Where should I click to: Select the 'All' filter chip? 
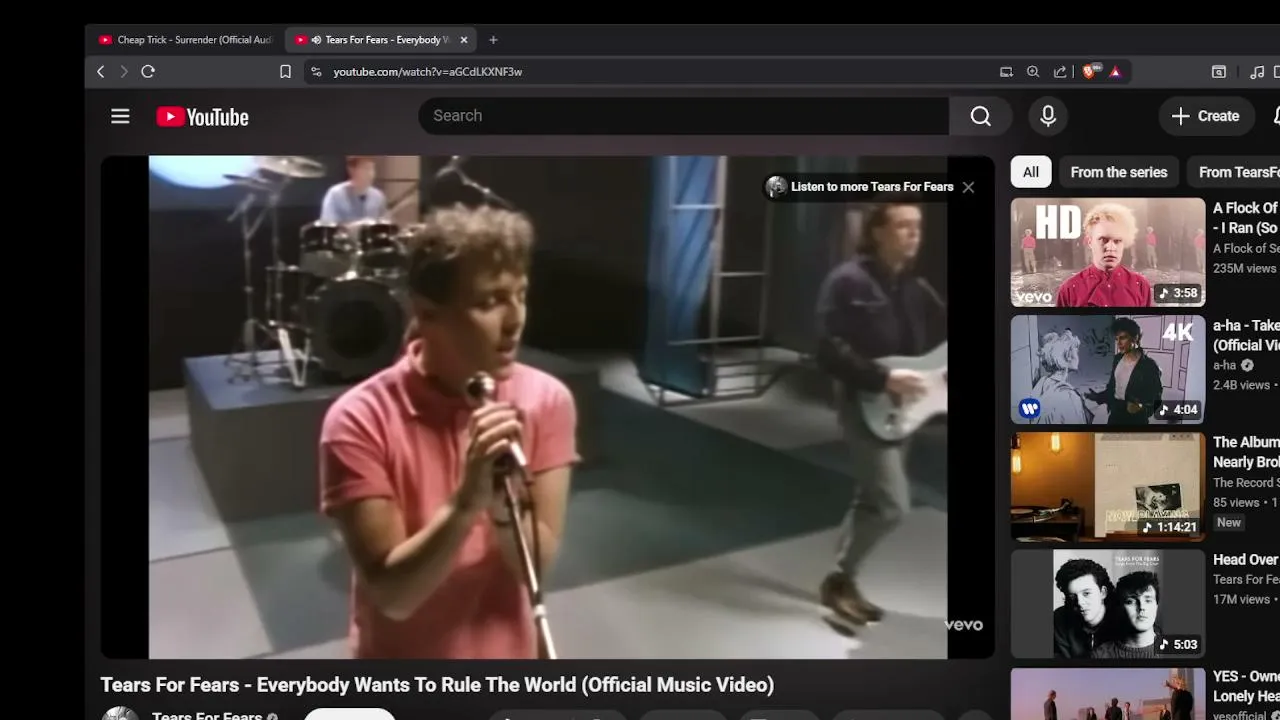(1031, 172)
